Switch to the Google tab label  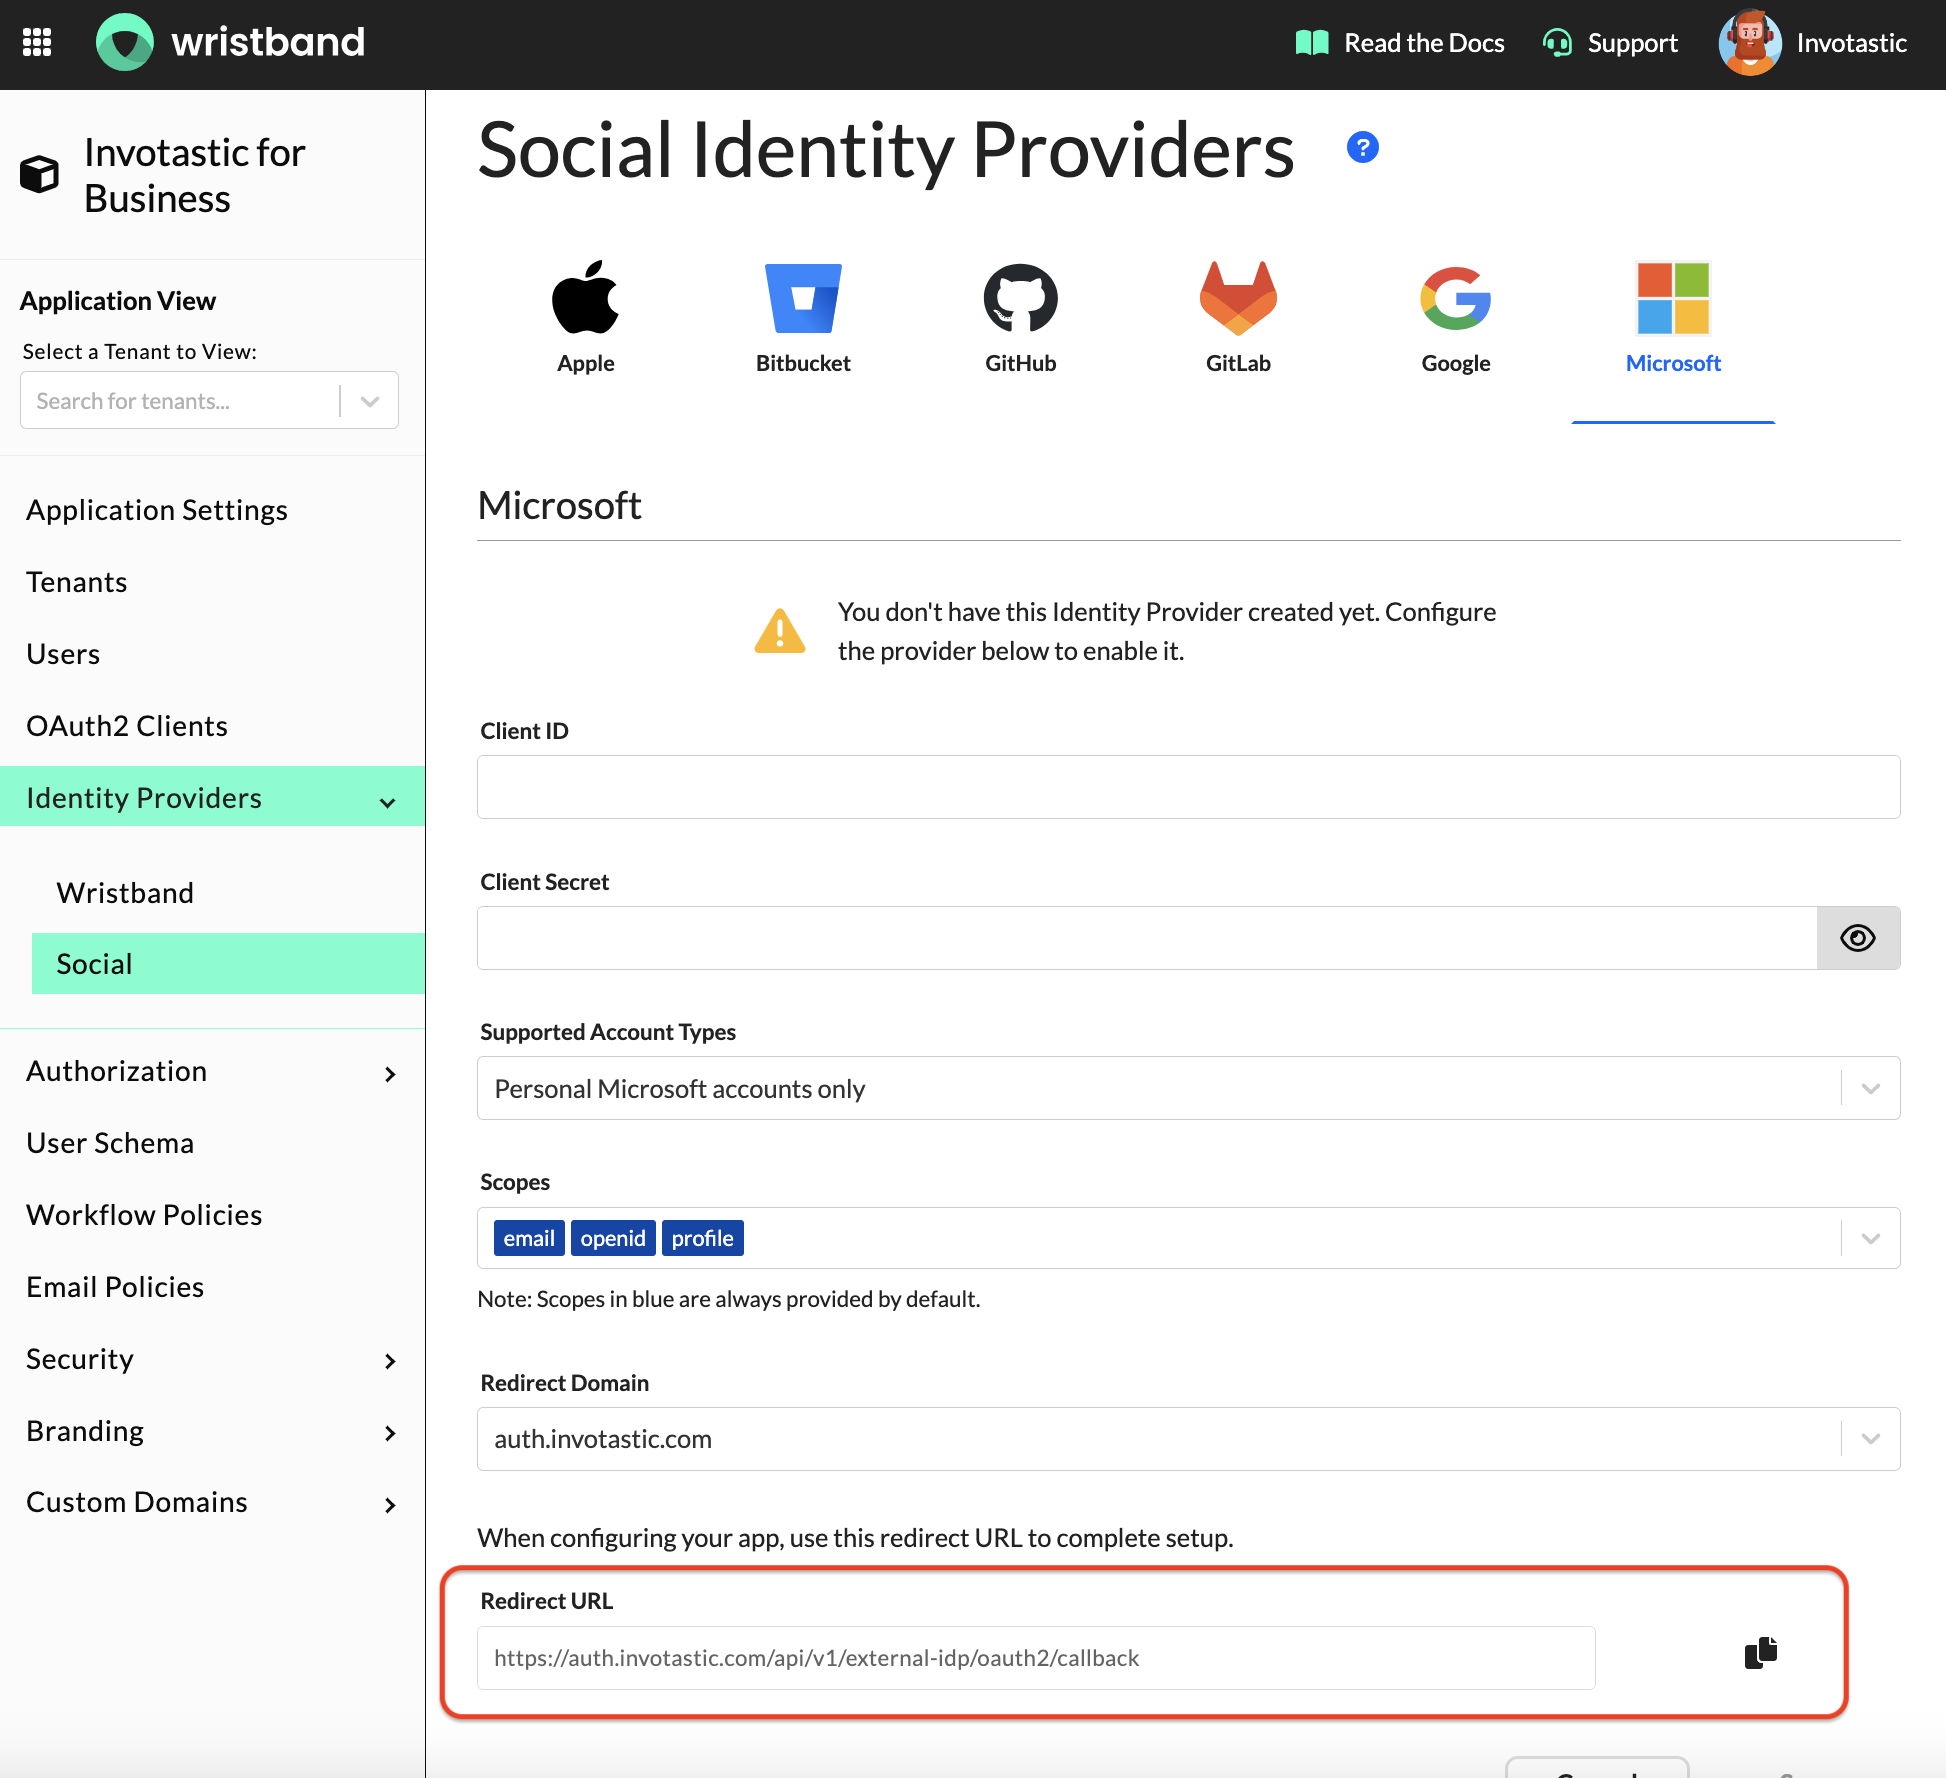1456,363
